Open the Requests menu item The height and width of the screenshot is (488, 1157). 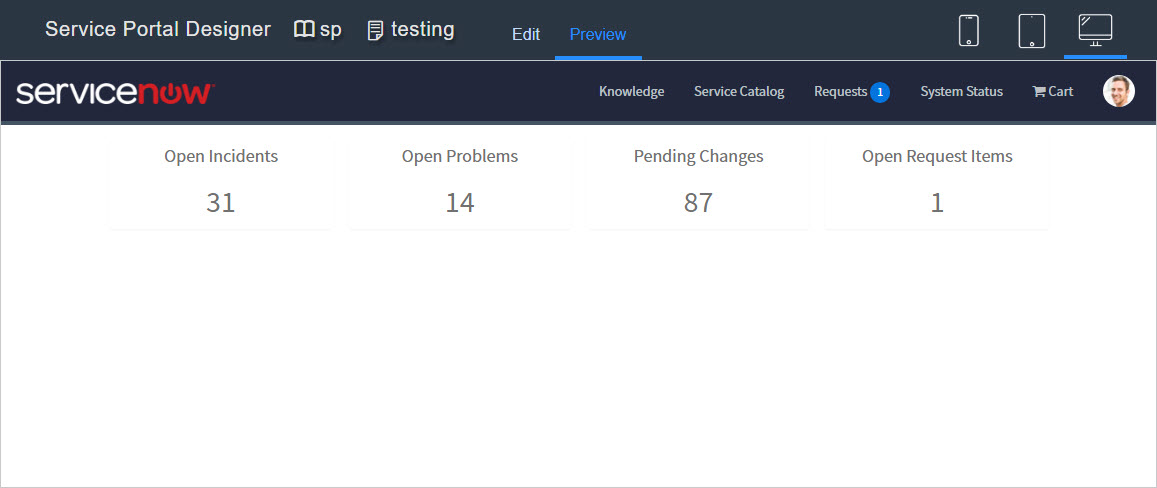coord(840,92)
